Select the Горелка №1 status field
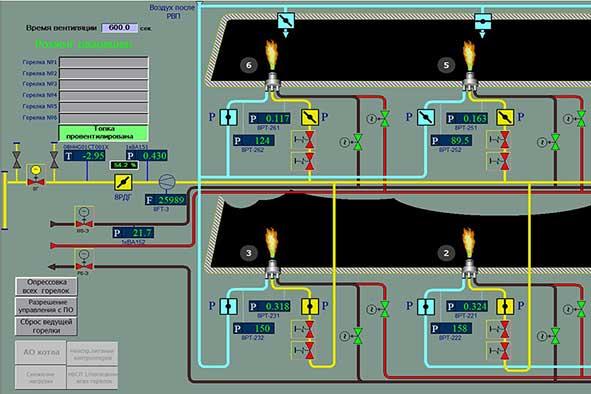Image resolution: width=591 pixels, height=394 pixels. [104, 62]
